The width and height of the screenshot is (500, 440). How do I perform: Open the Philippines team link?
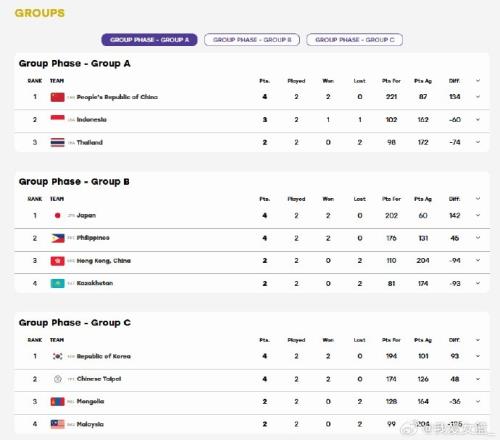tap(93, 238)
